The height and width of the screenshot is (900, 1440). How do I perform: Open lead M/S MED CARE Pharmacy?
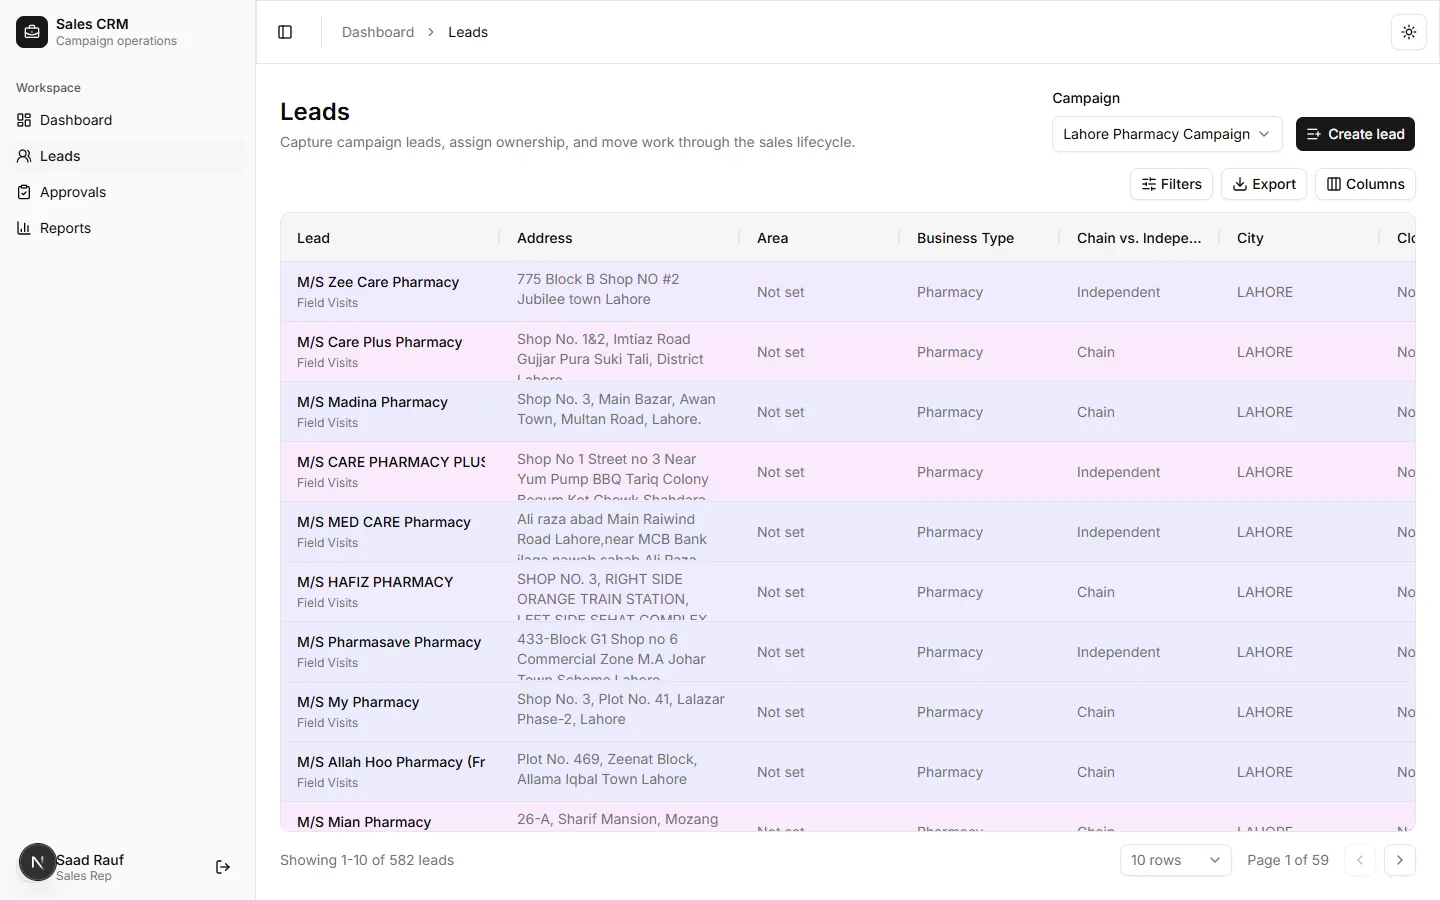coord(384,522)
